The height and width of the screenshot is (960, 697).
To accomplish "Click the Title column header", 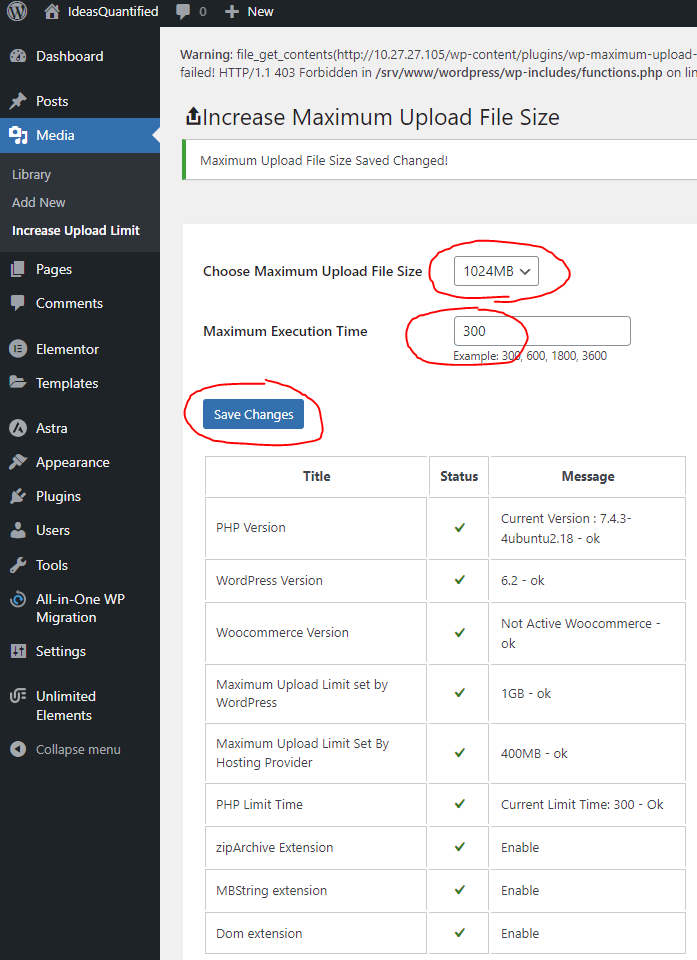I will click(316, 476).
